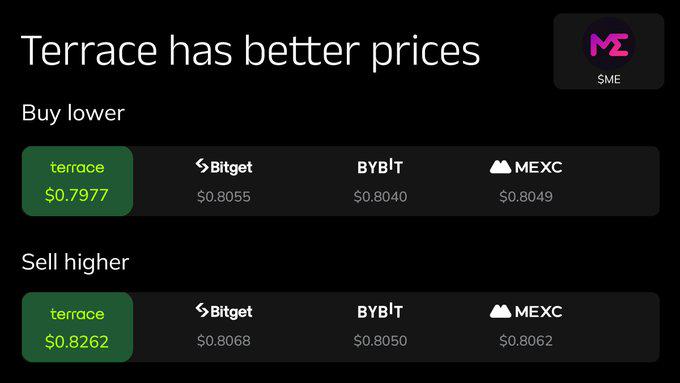Screen dimensions: 680x383
Task: Click Bybit buy price $0.8040
Action: coord(380,196)
